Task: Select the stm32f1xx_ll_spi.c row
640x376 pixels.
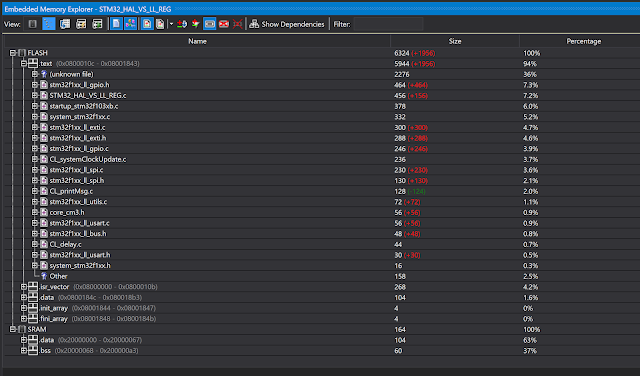Action: point(322,170)
